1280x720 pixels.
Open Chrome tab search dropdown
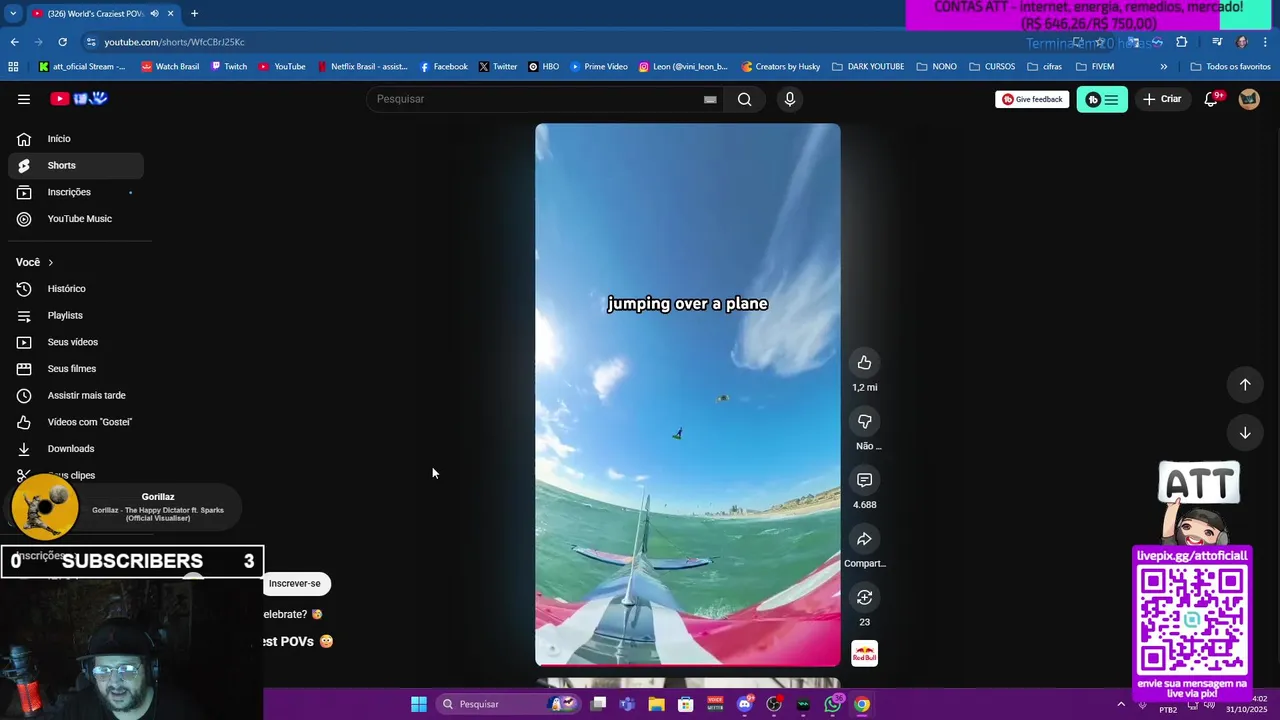coord(12,13)
